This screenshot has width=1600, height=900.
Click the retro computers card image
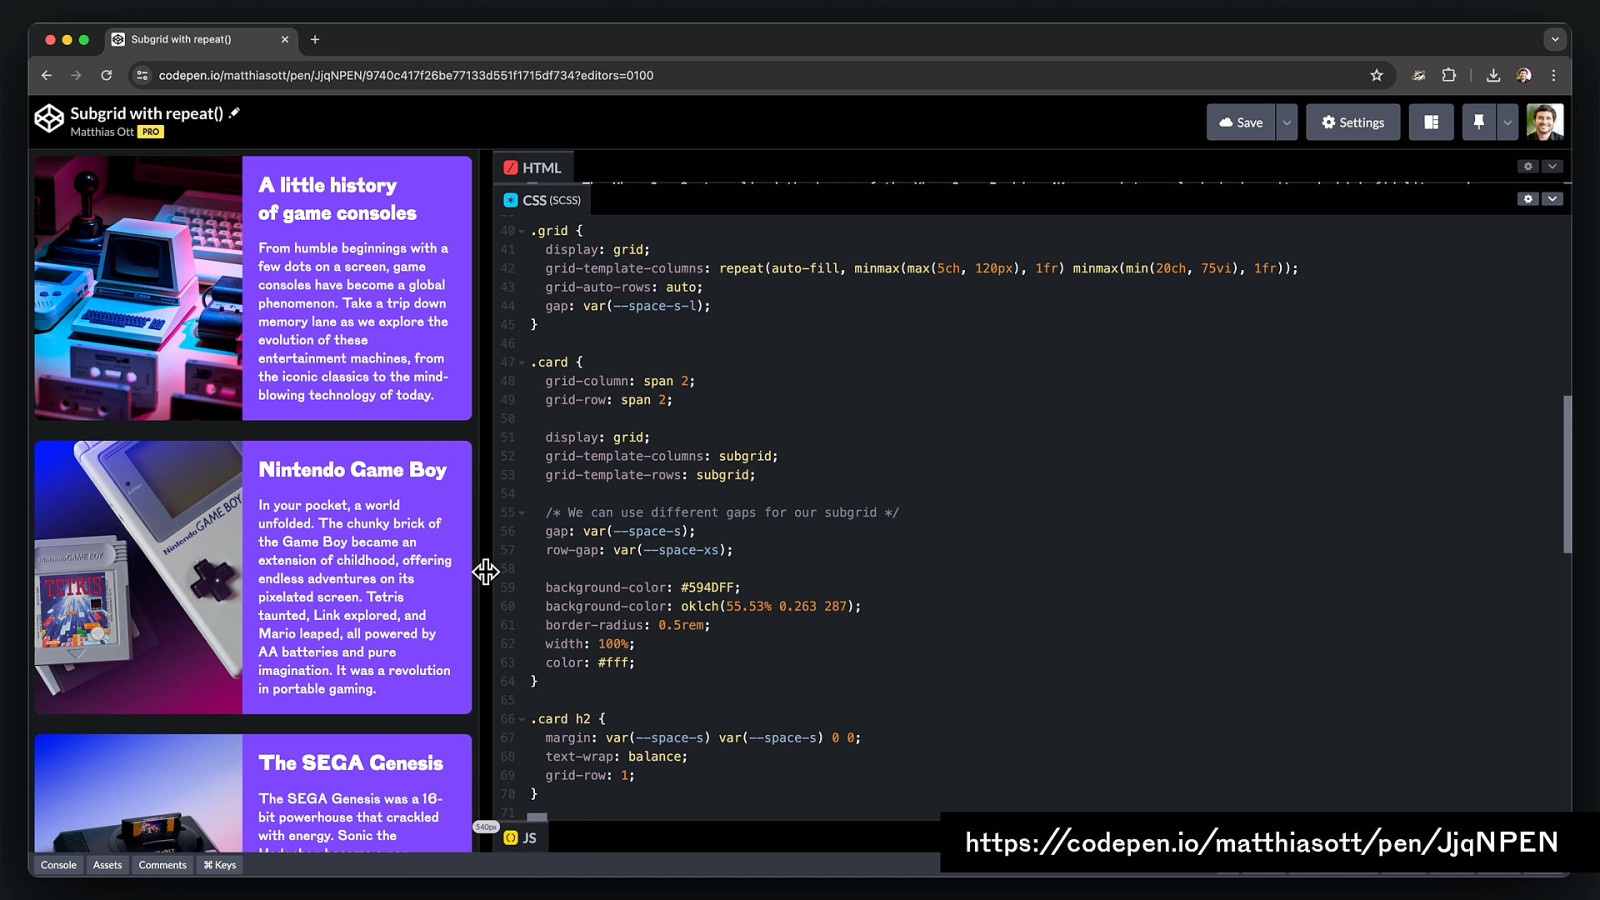tap(138, 288)
